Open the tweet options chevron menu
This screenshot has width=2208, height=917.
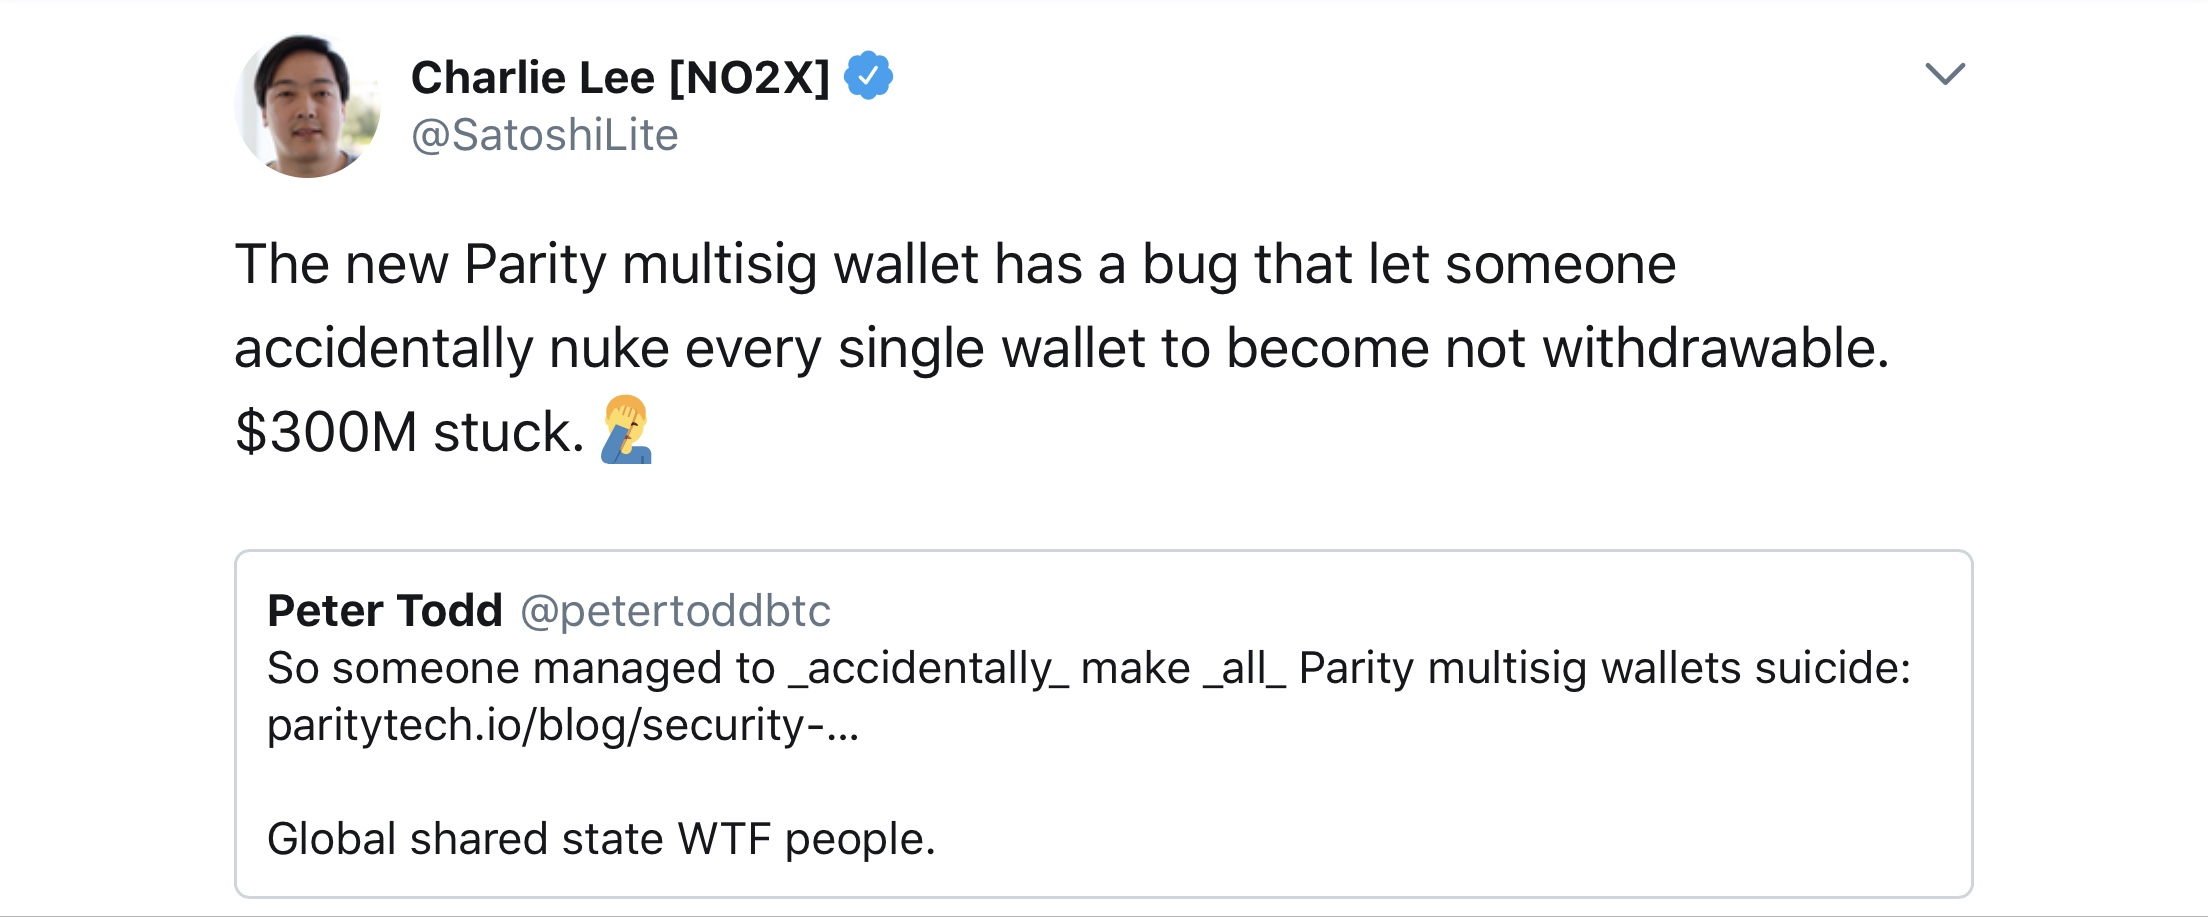coord(1944,74)
